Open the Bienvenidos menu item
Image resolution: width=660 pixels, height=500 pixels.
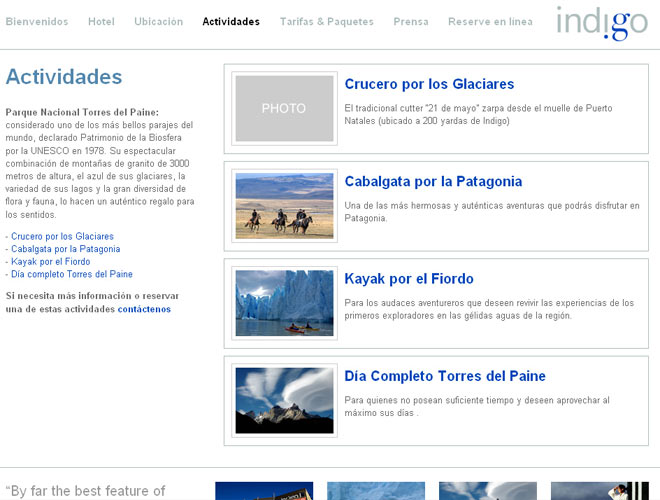[x=37, y=21]
